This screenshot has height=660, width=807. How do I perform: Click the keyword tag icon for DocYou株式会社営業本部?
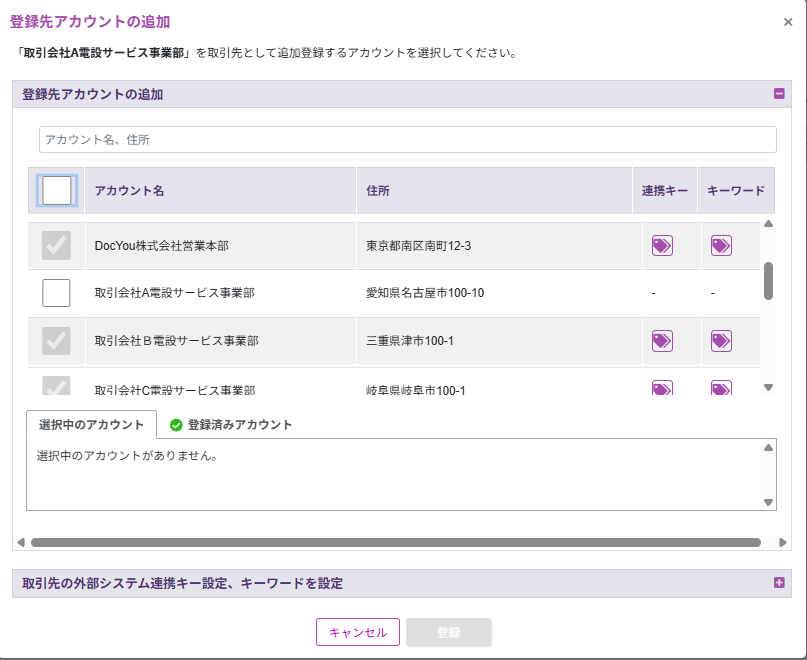[x=721, y=246]
